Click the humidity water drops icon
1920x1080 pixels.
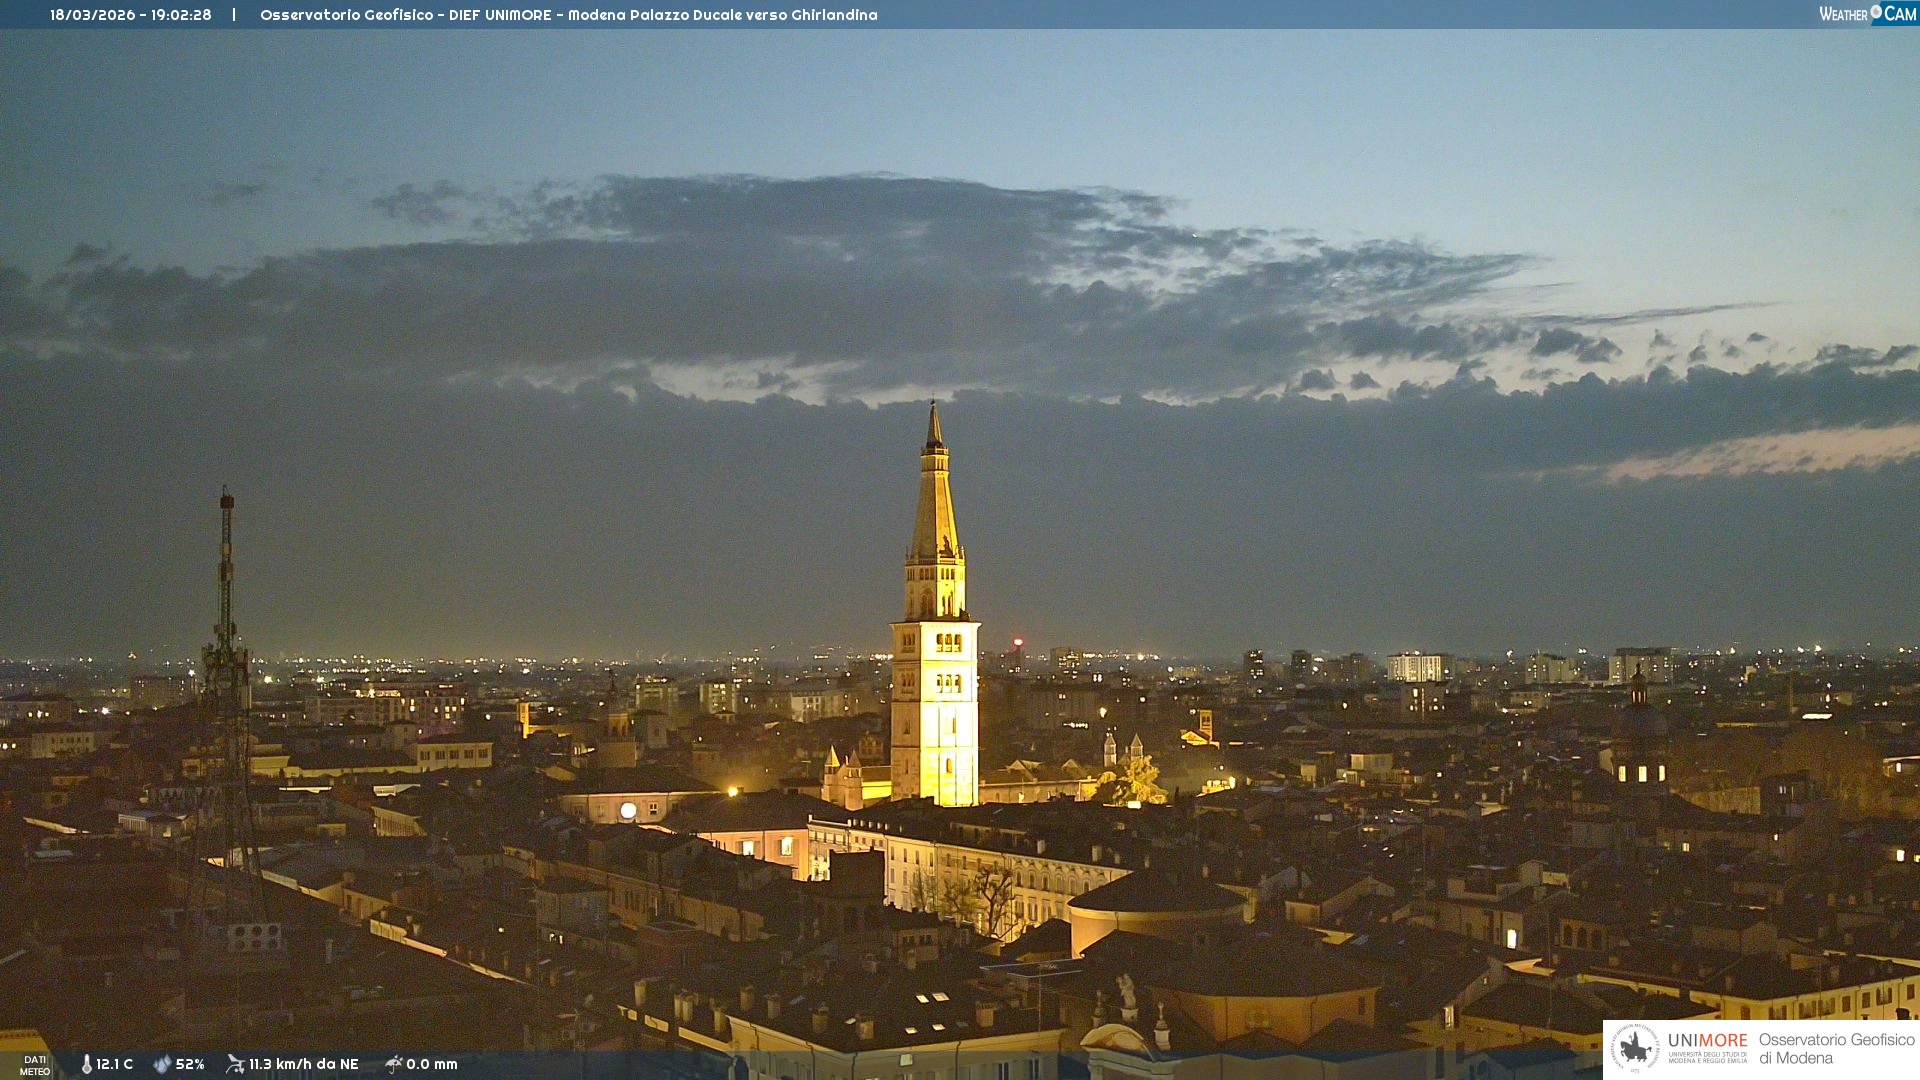pos(162,1064)
